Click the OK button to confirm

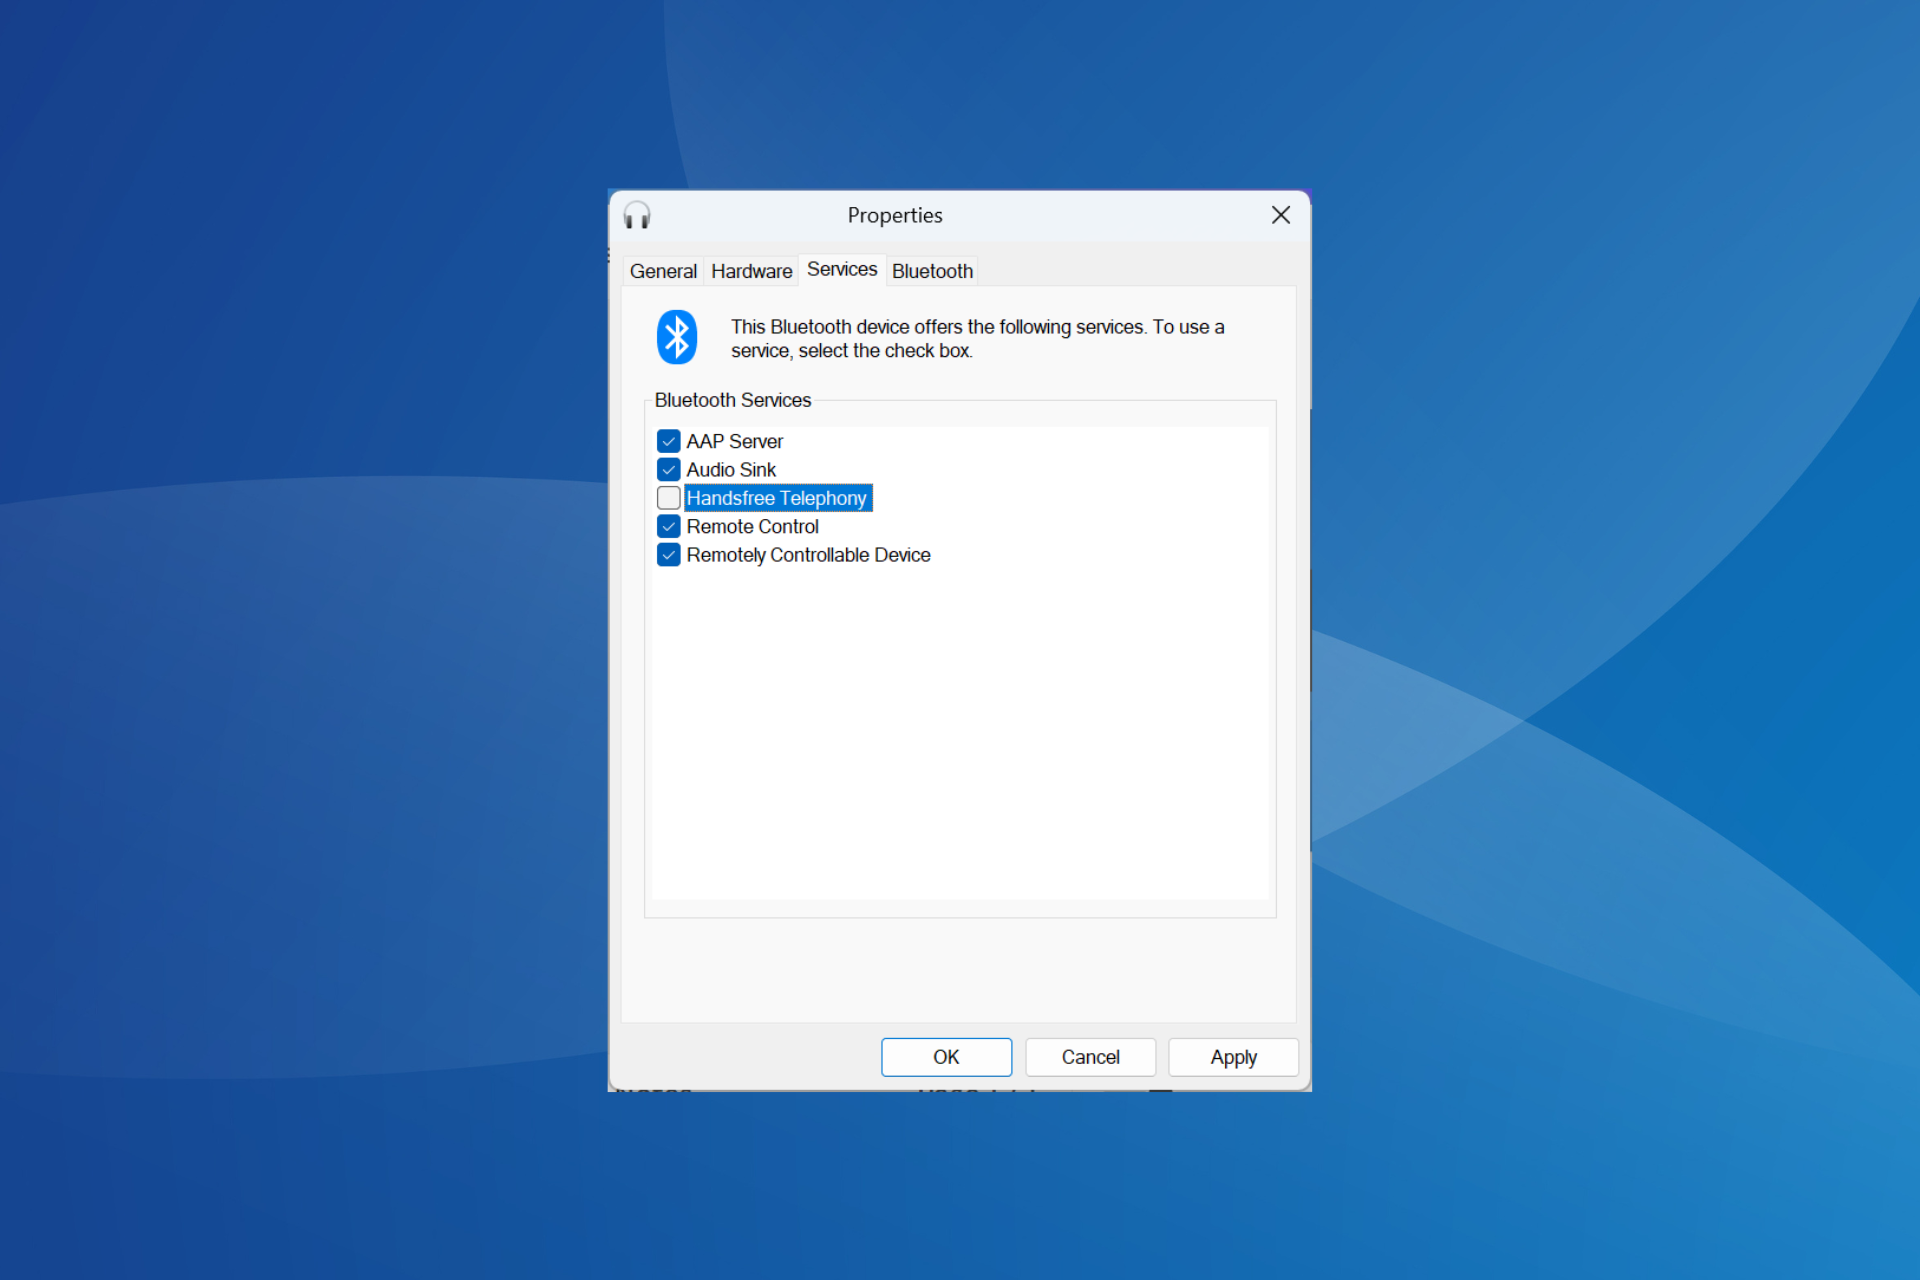[946, 1057]
